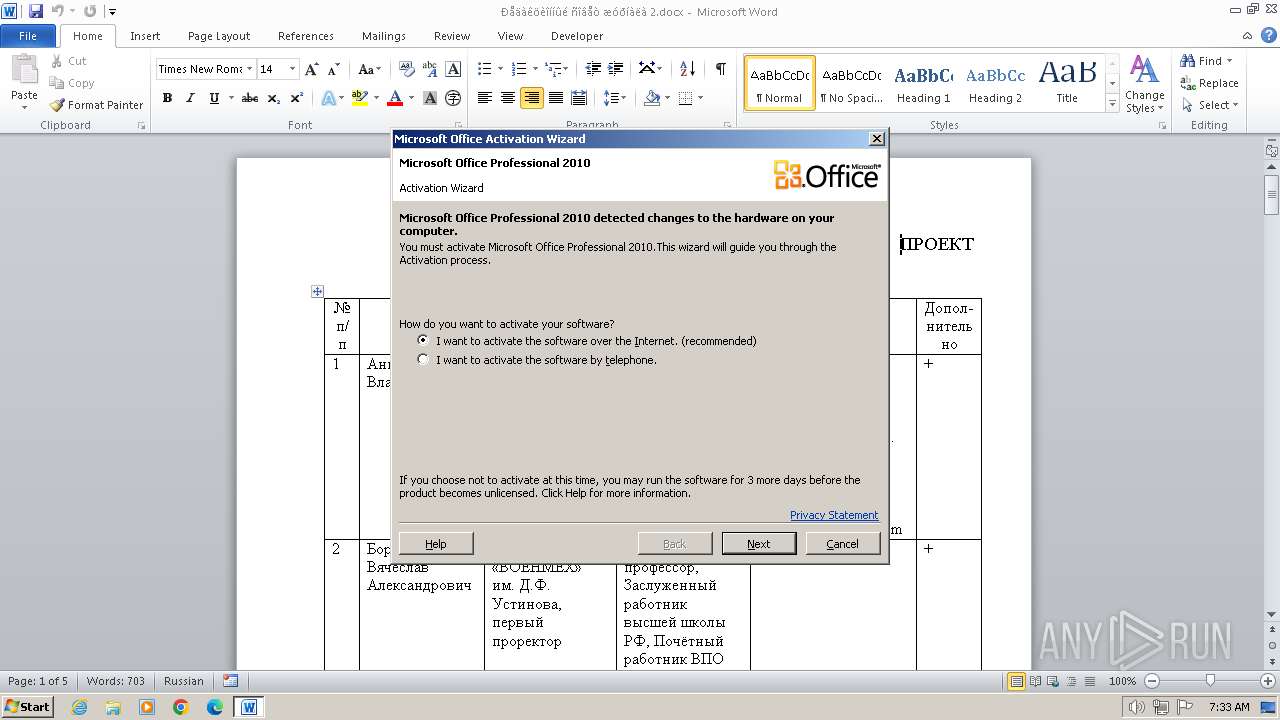The height and width of the screenshot is (720, 1280).
Task: Align text left
Action: point(485,98)
